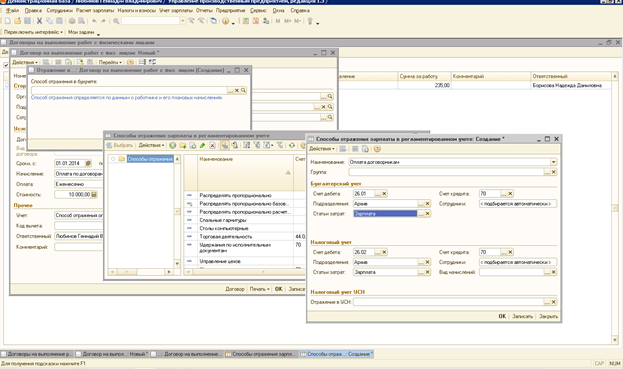Select the Способы отражения tree folder
623x369 pixels.
pyautogui.click(x=150, y=159)
